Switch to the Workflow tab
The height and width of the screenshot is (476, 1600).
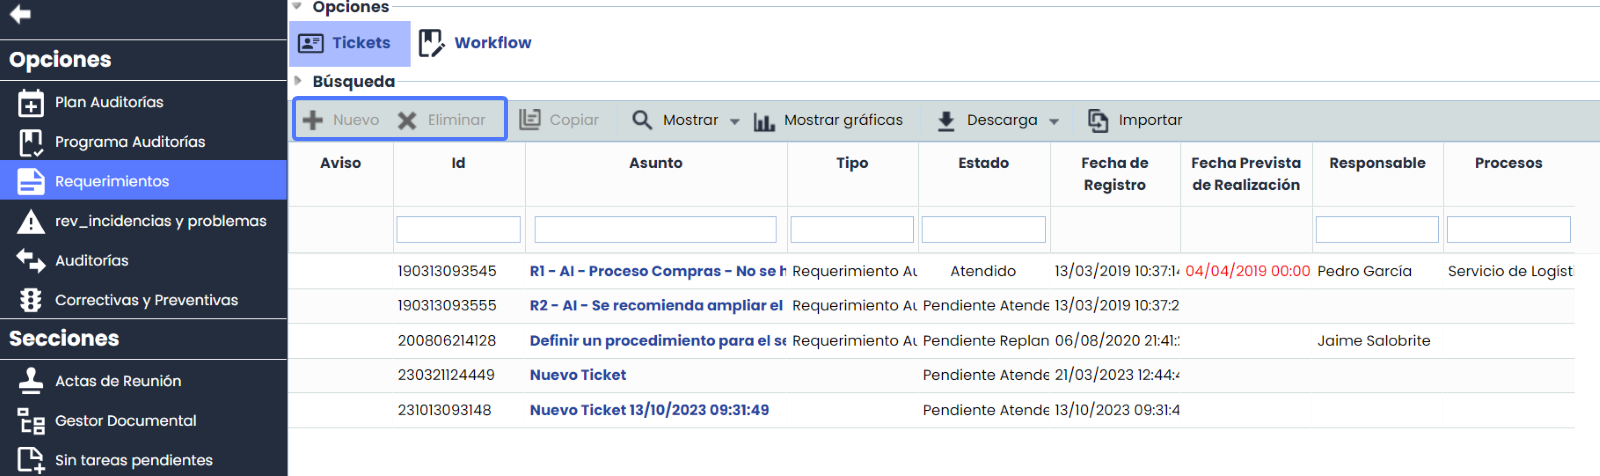475,43
